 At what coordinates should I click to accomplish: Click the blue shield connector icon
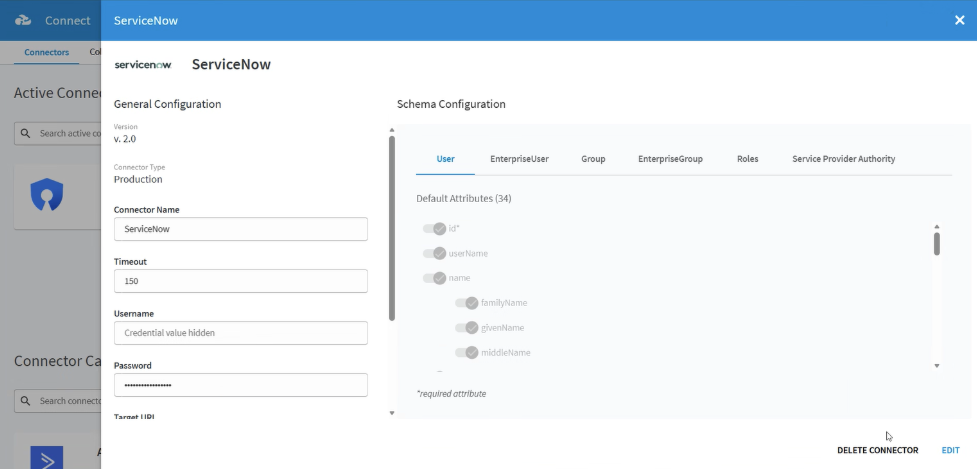pyautogui.click(x=47, y=195)
